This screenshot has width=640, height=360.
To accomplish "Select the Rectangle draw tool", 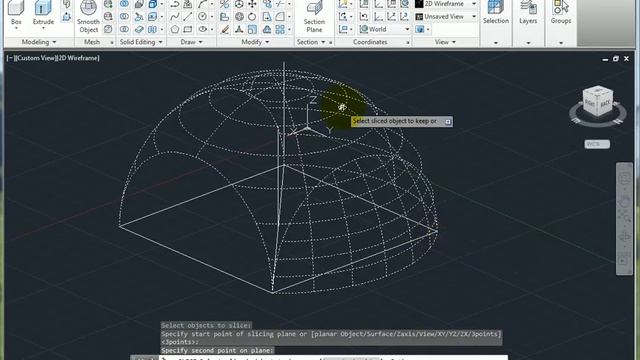I will (x=188, y=29).
